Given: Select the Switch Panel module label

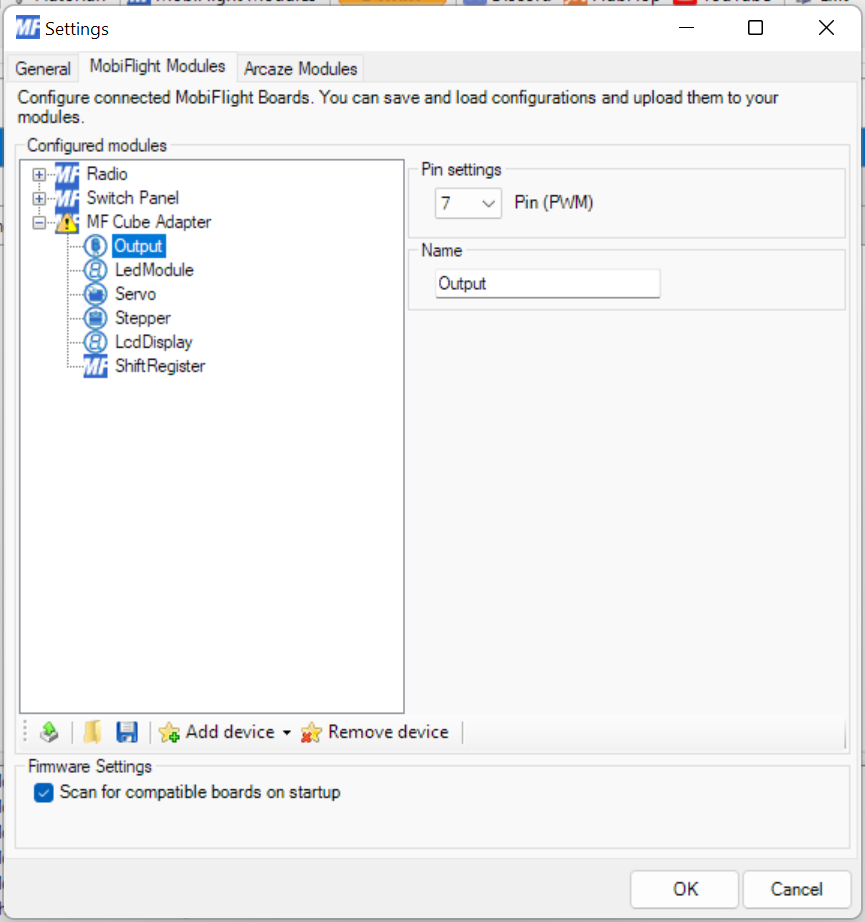Looking at the screenshot, I should (x=133, y=198).
